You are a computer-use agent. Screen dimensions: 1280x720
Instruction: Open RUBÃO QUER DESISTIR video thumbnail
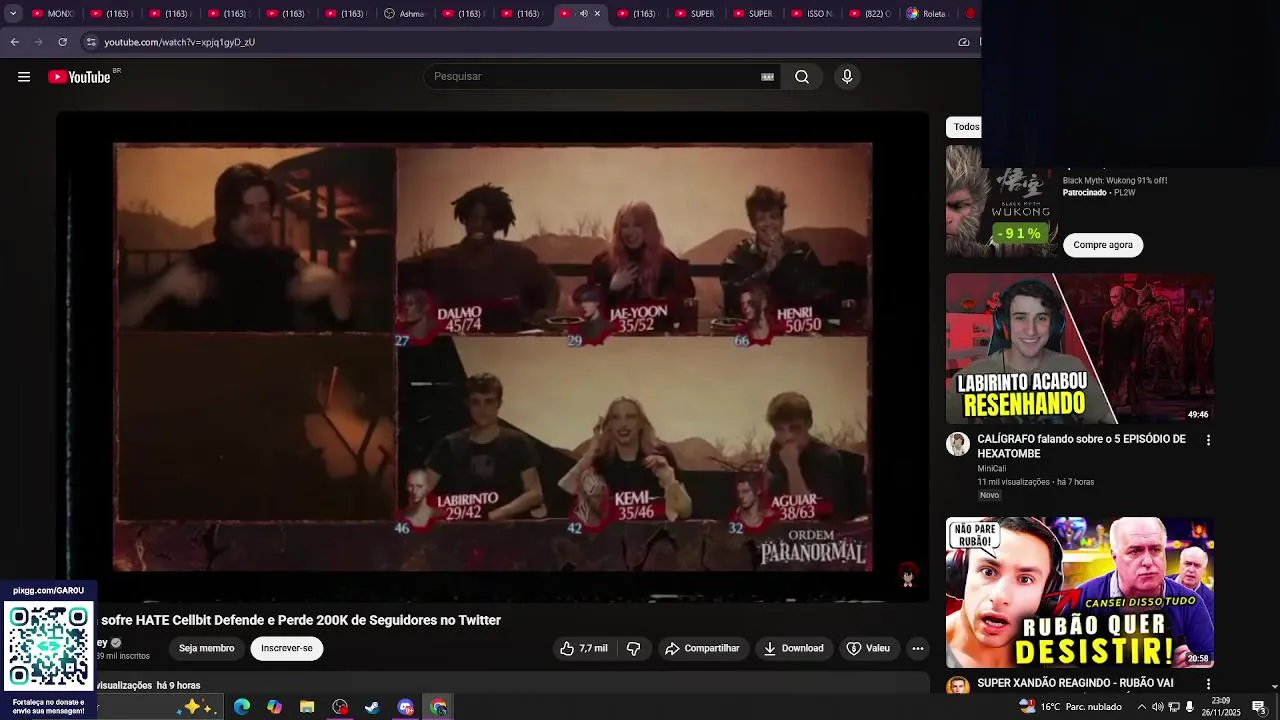pyautogui.click(x=1080, y=592)
